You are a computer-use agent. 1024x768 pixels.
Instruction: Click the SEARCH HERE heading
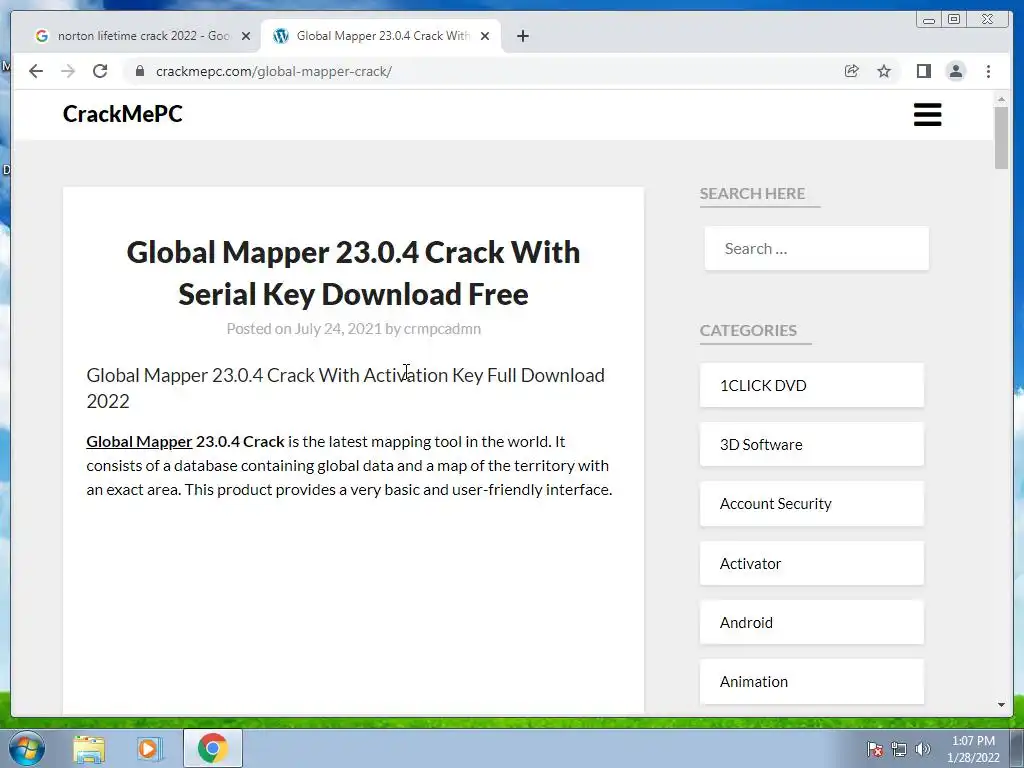point(752,193)
